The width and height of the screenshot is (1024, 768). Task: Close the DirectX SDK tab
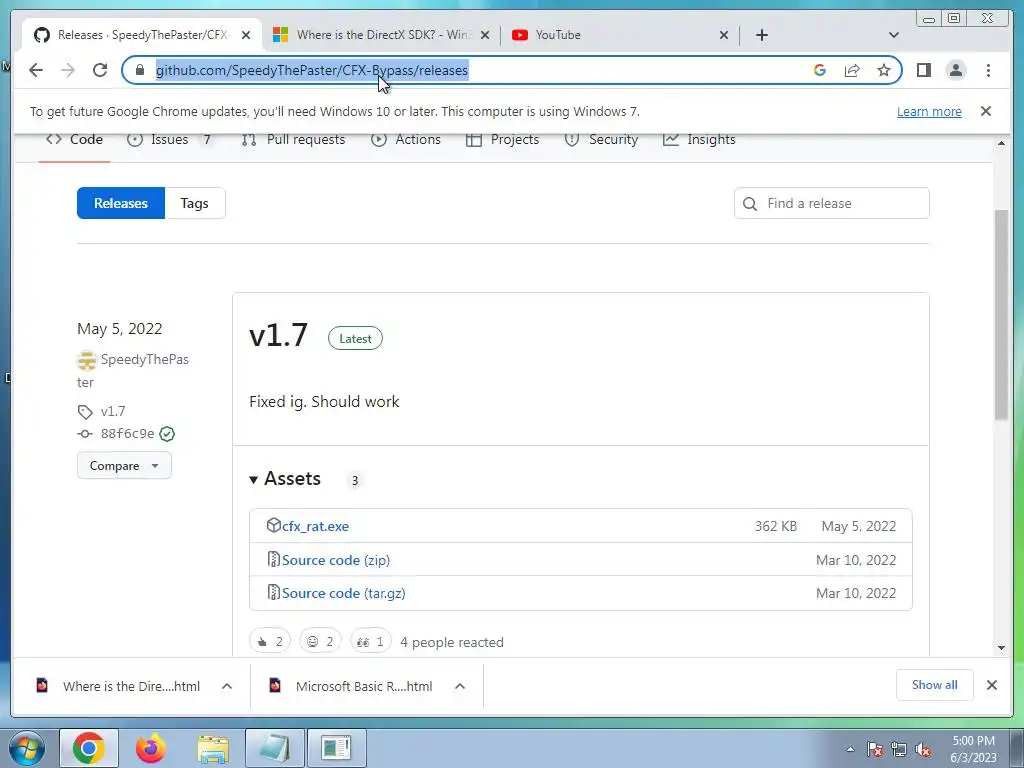point(485,35)
